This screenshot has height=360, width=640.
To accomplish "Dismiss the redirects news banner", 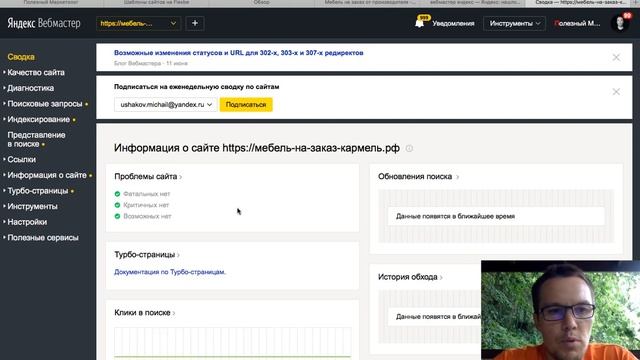I will [616, 58].
